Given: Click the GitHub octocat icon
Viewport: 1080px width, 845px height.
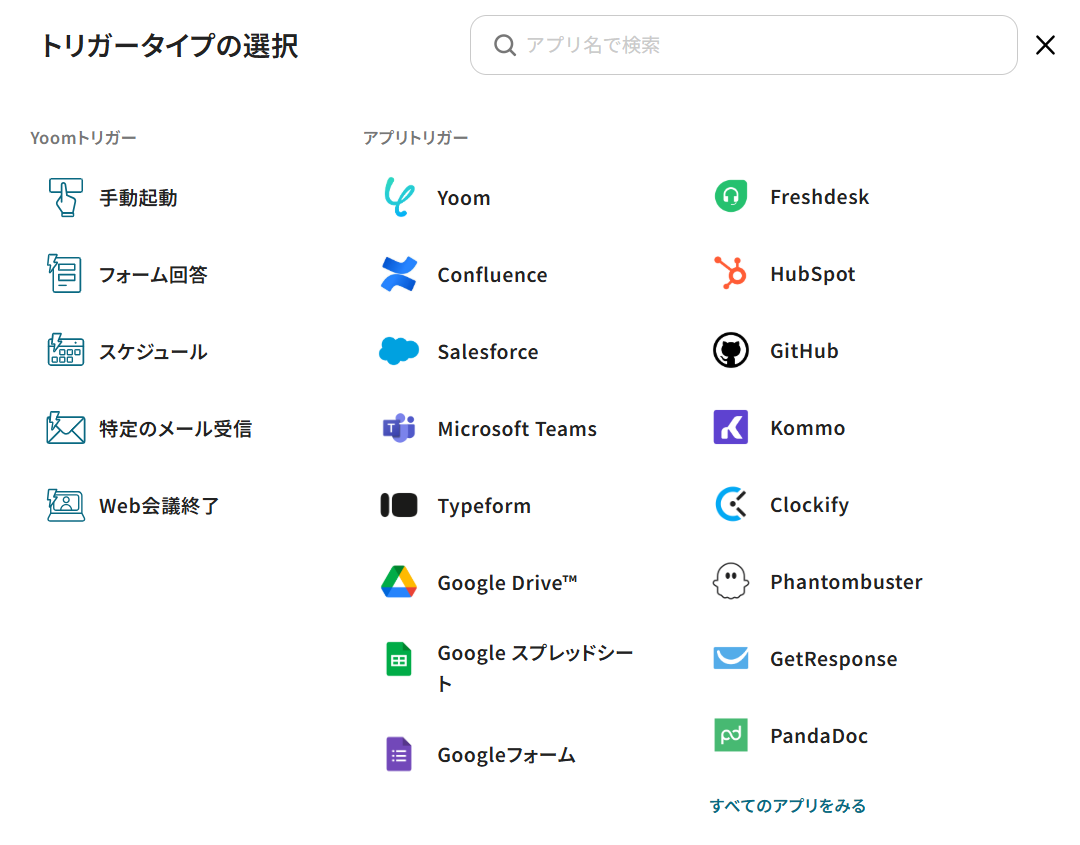Looking at the screenshot, I should [x=731, y=351].
